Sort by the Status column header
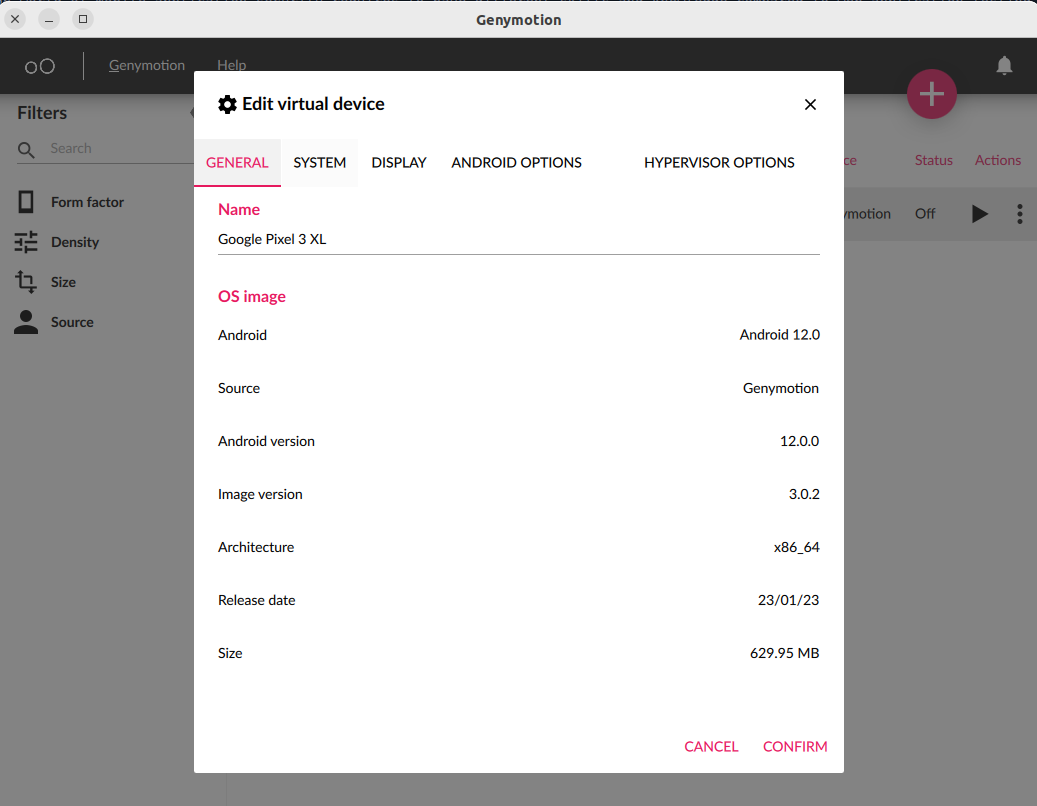Screen dimensions: 1037x806 (x=933, y=160)
